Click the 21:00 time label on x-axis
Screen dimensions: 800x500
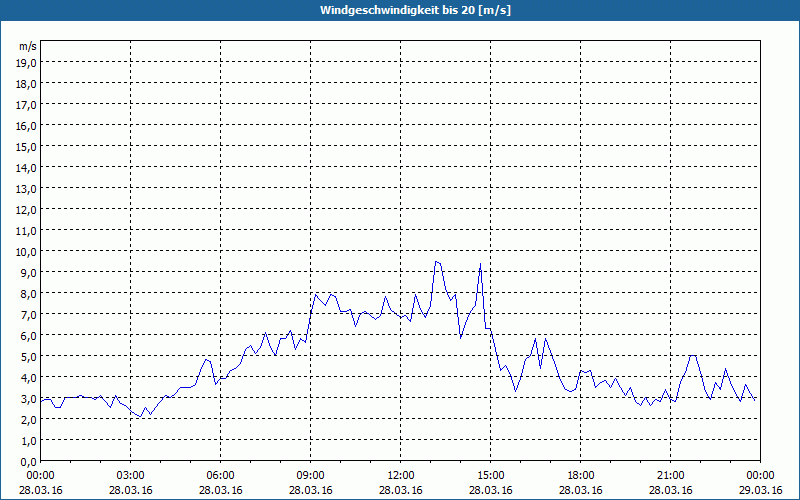670,476
